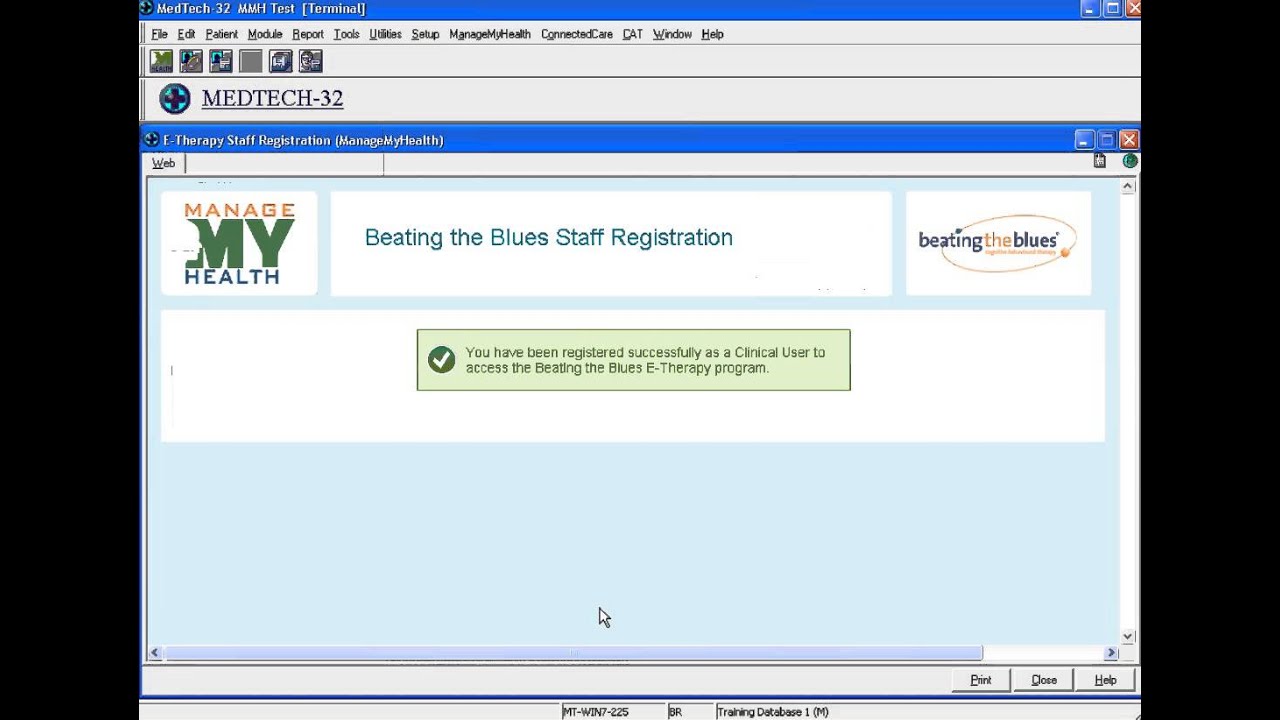Image resolution: width=1280 pixels, height=720 pixels.
Task: Open the ManageMyHealth menu
Action: click(490, 34)
